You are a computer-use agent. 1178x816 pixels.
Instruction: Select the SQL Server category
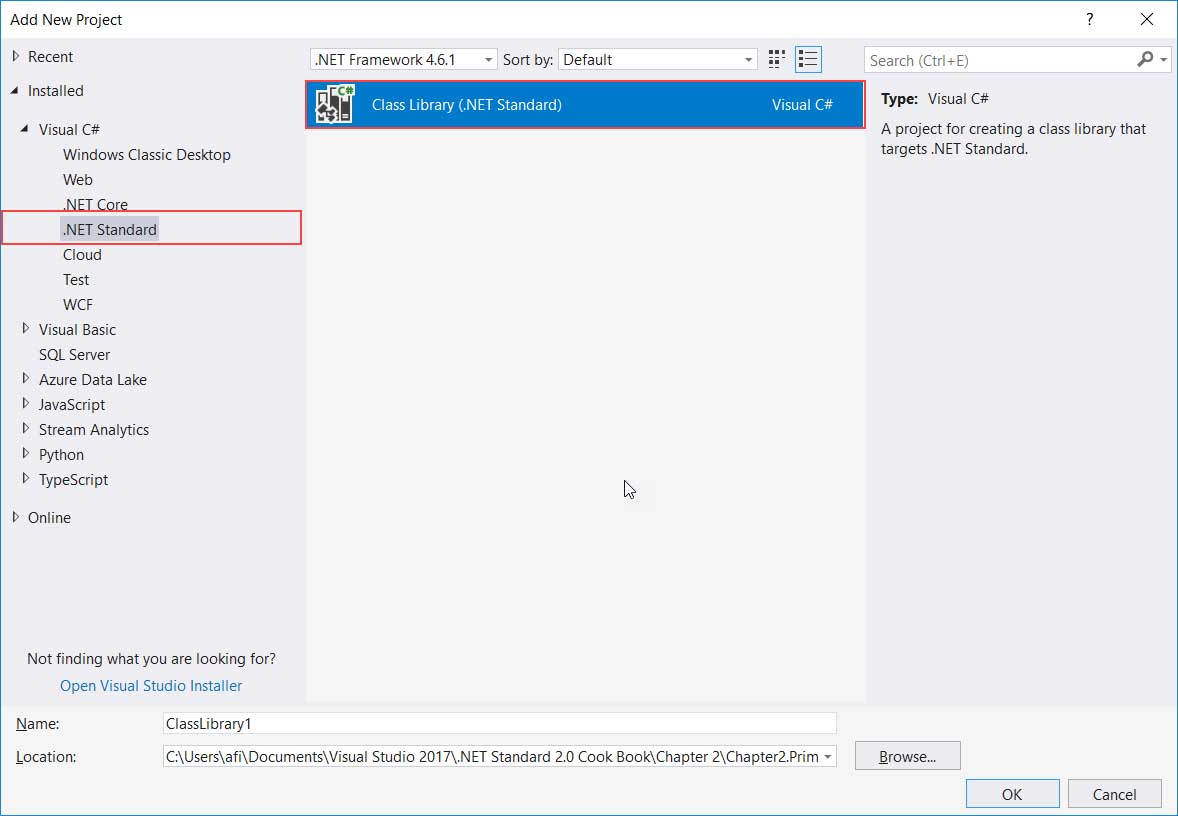pos(74,355)
